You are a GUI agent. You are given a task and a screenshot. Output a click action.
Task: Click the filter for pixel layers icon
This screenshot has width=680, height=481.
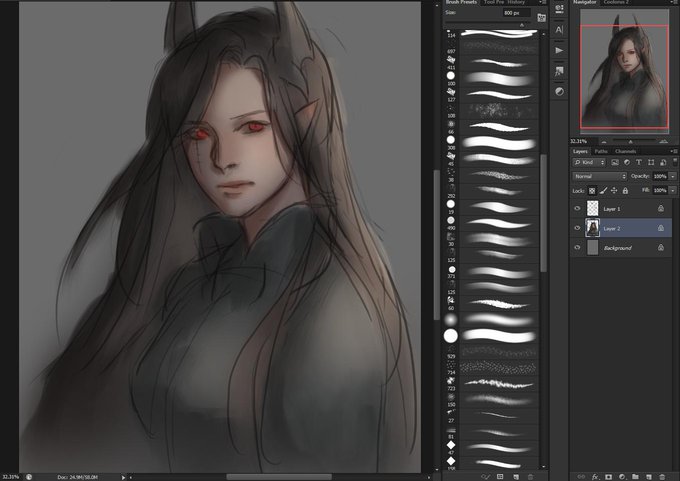[x=615, y=162]
